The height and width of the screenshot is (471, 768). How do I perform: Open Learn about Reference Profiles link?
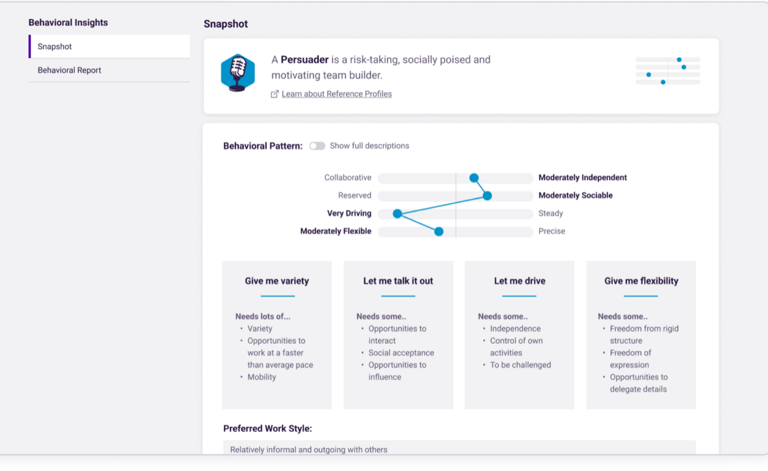(336, 94)
